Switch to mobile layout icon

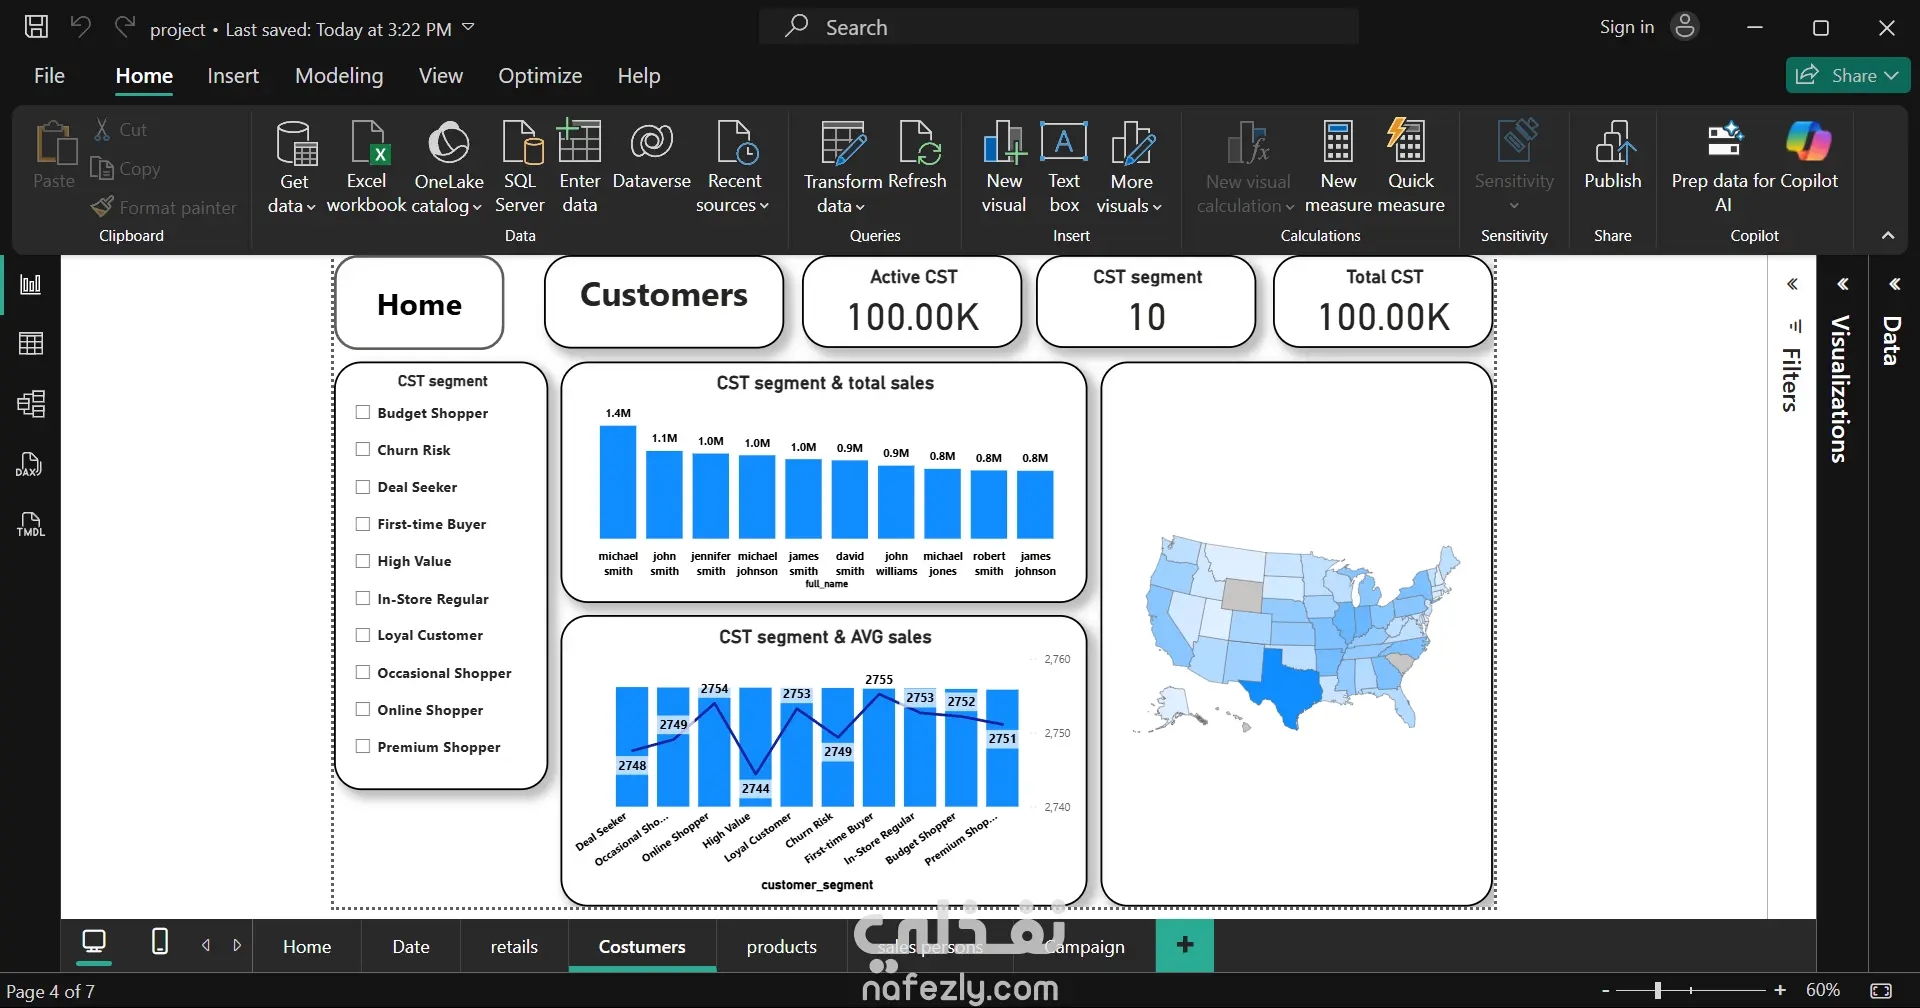coord(159,942)
